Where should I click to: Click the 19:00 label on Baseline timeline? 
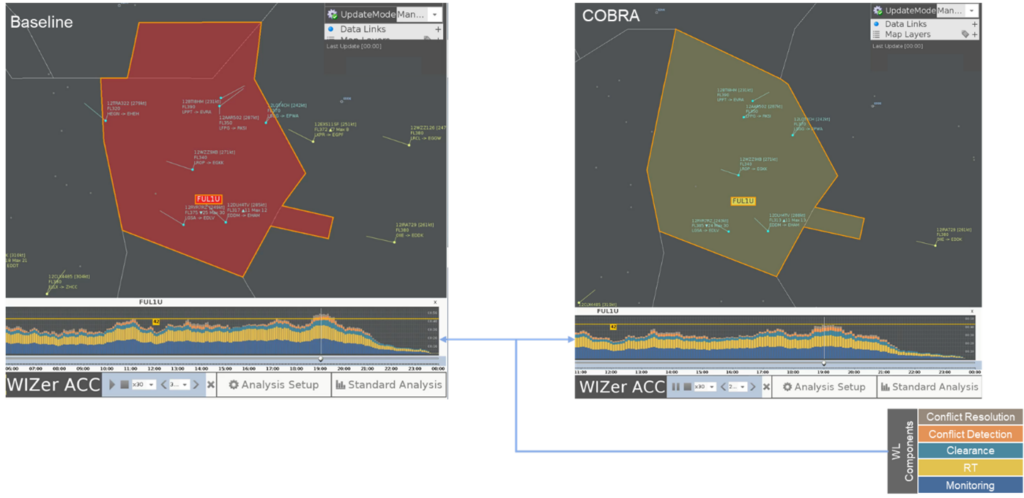tap(321, 368)
